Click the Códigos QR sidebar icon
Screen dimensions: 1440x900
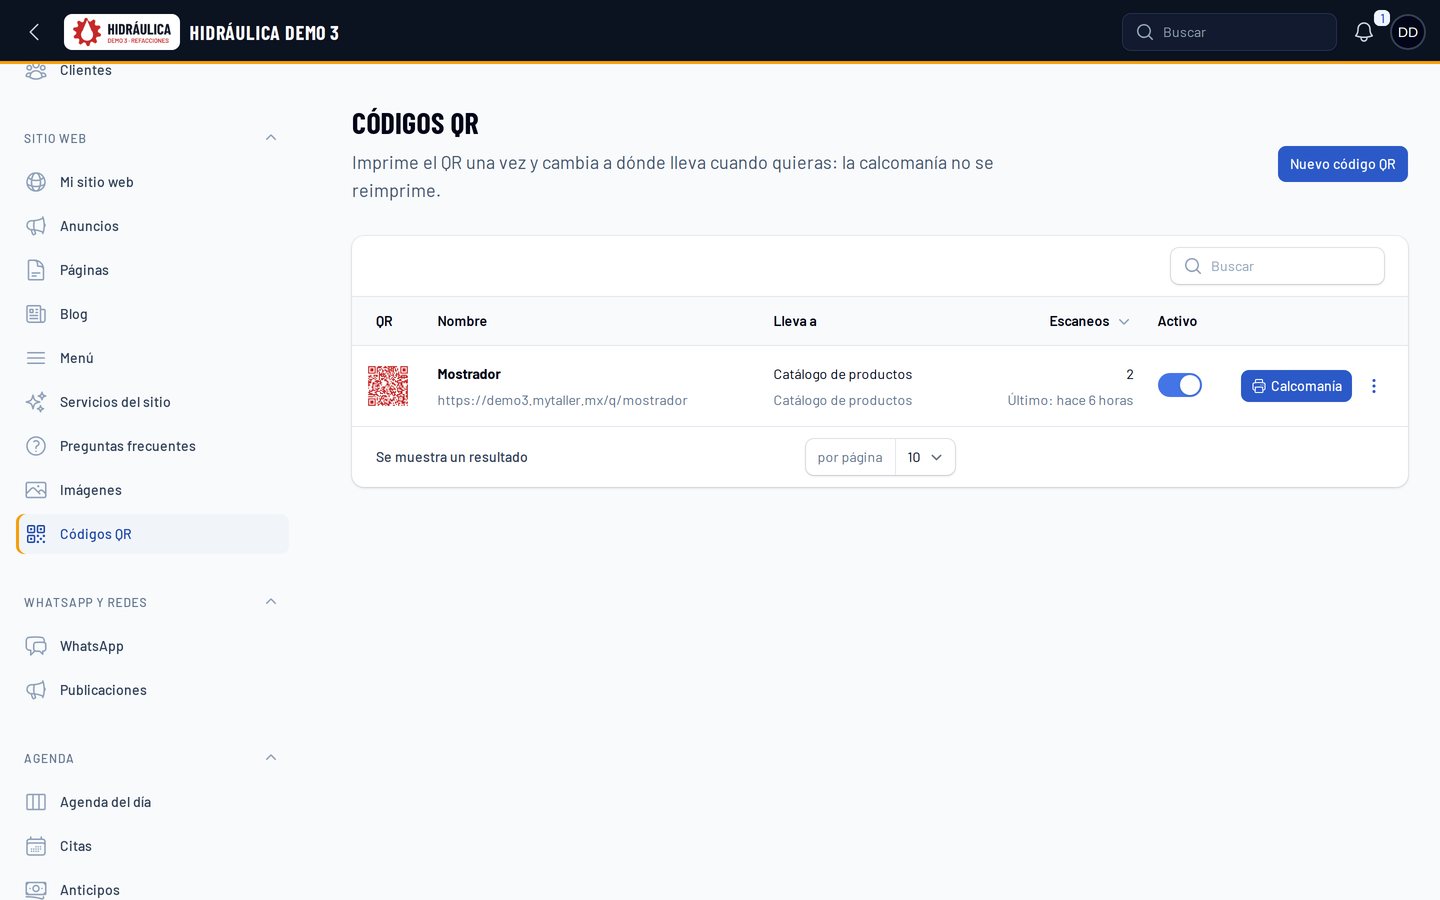(36, 534)
